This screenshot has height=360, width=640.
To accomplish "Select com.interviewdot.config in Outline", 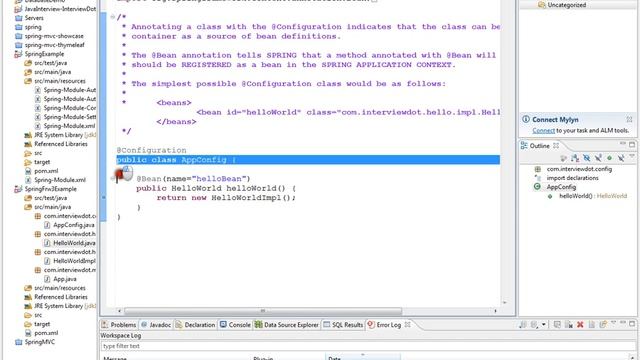I will (579, 169).
